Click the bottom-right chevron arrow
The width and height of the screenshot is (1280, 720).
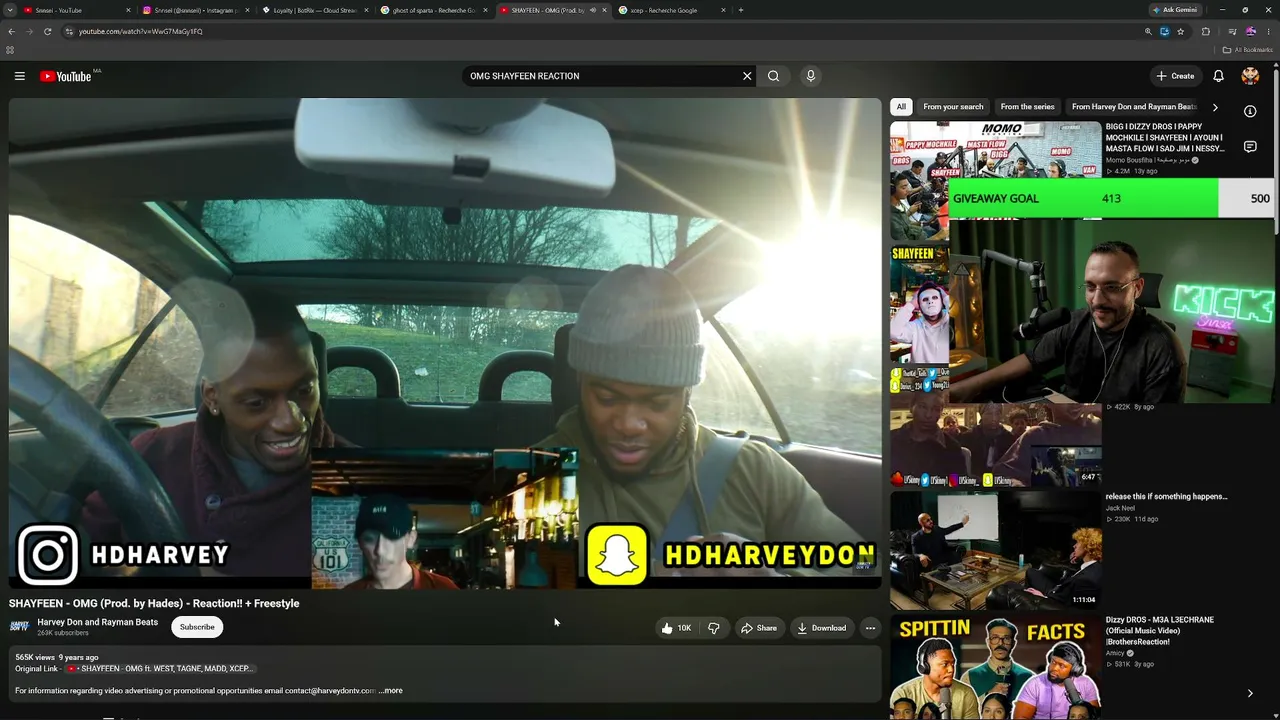[1250, 693]
